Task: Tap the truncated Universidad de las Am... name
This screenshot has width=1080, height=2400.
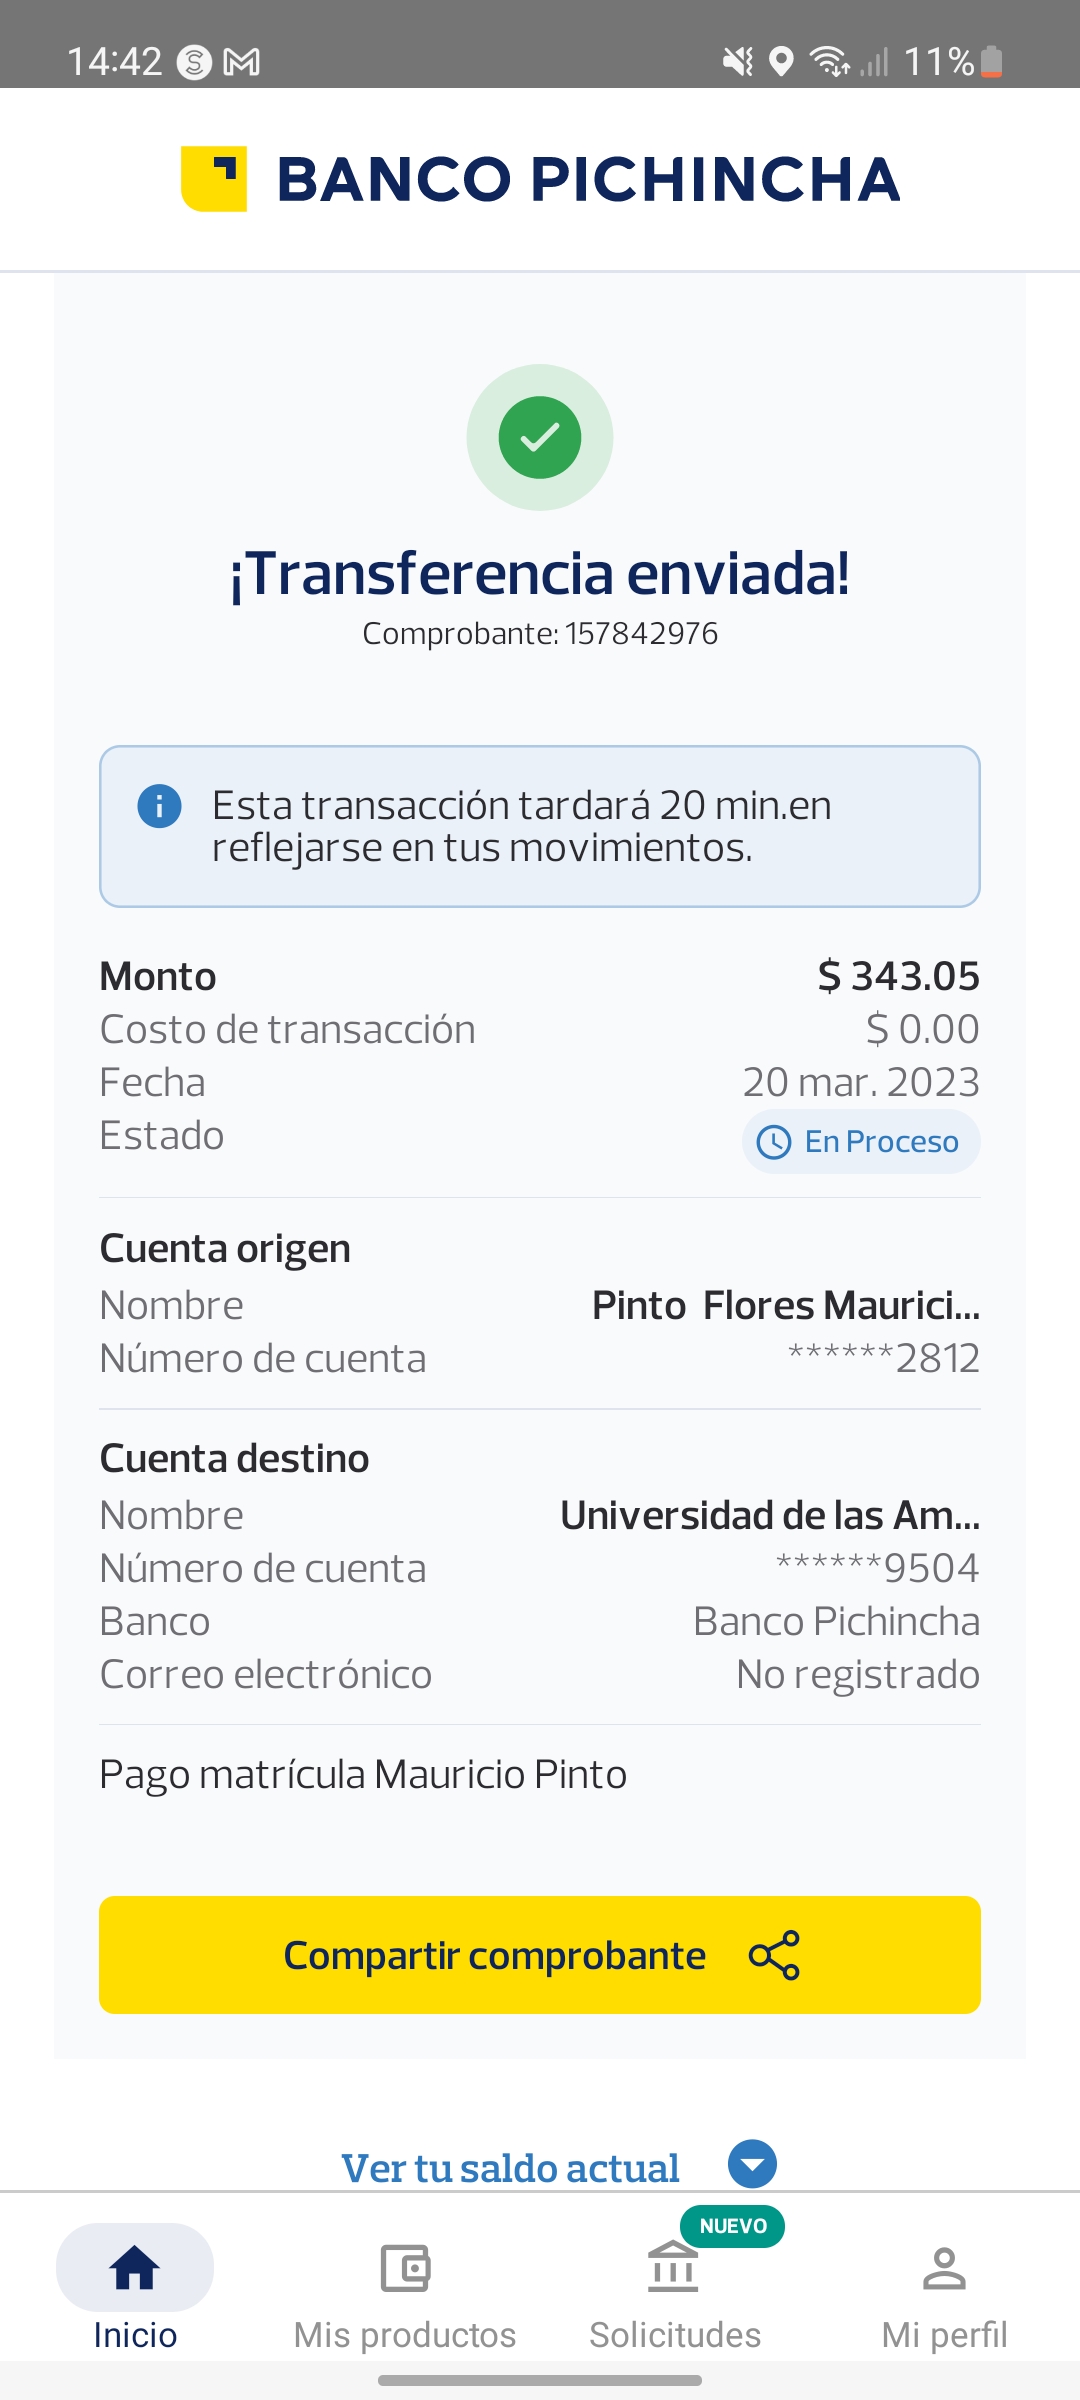Action: pyautogui.click(x=770, y=1516)
